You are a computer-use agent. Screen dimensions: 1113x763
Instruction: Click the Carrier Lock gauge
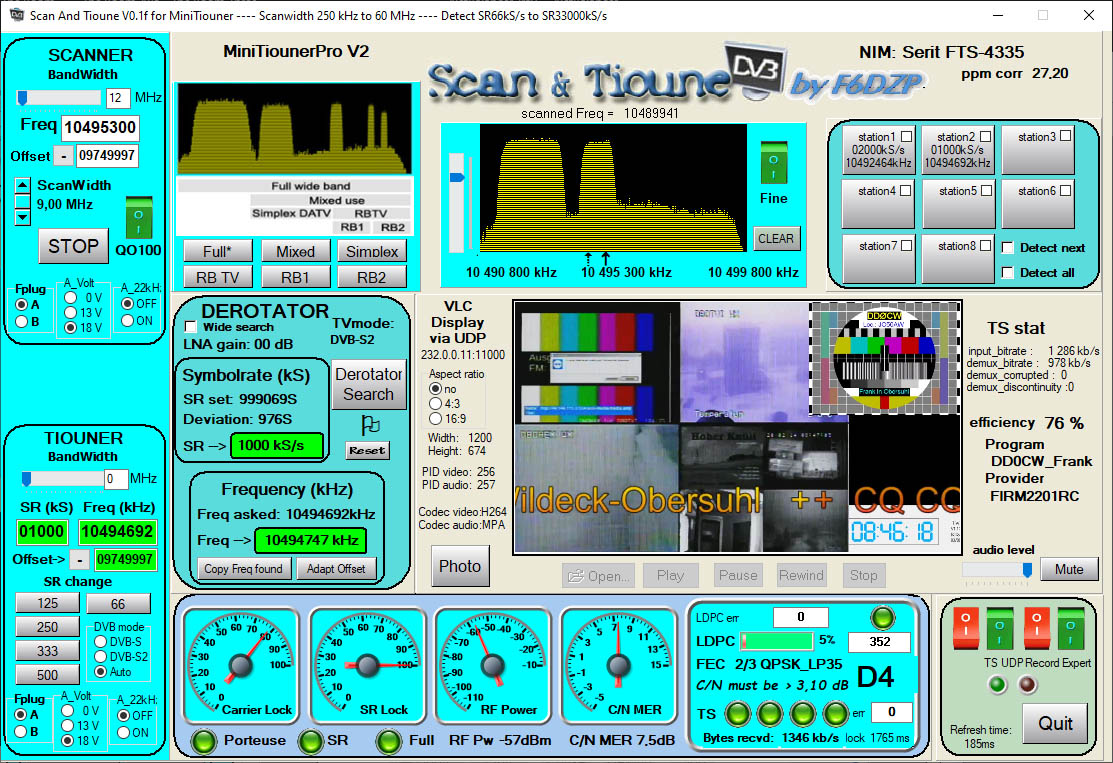[x=240, y=665]
